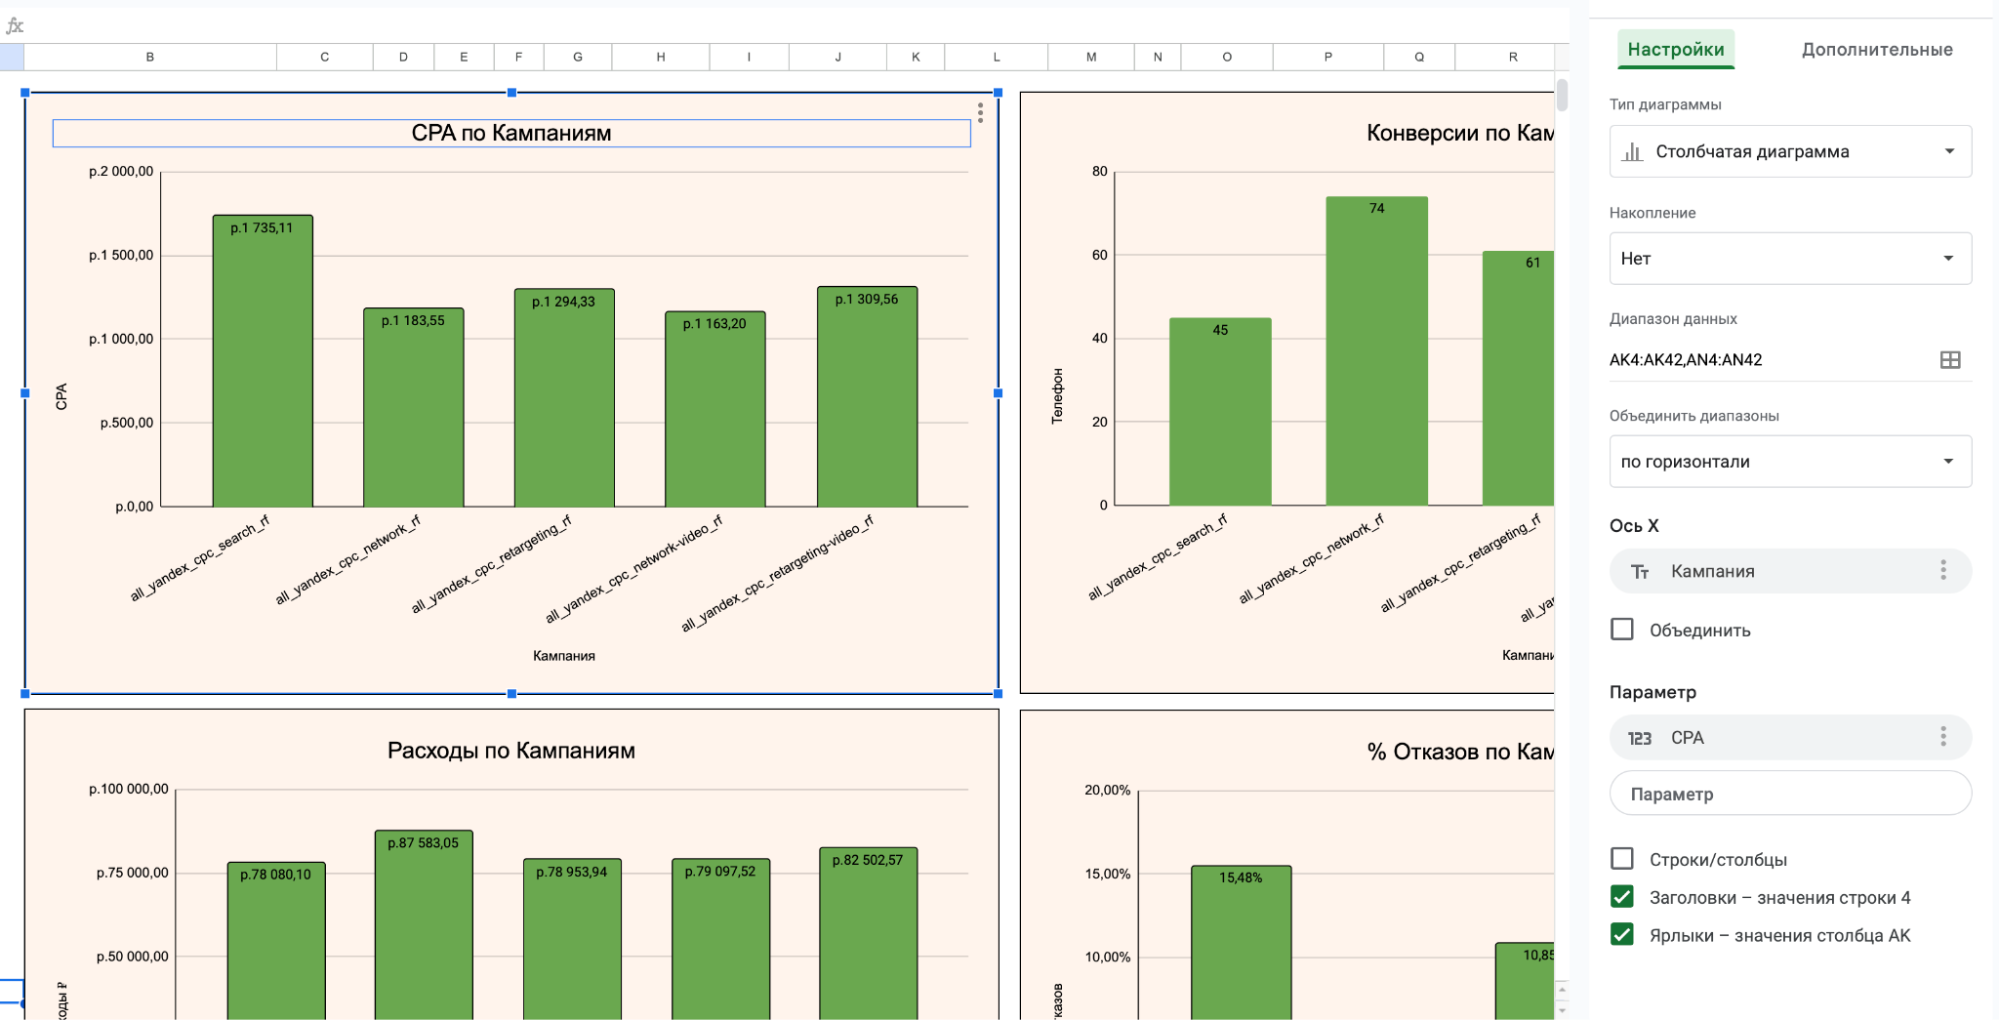Viewport: 1999px width, 1020px height.
Task: Click the vertical scrollbar of the sheet
Action: point(1562,96)
